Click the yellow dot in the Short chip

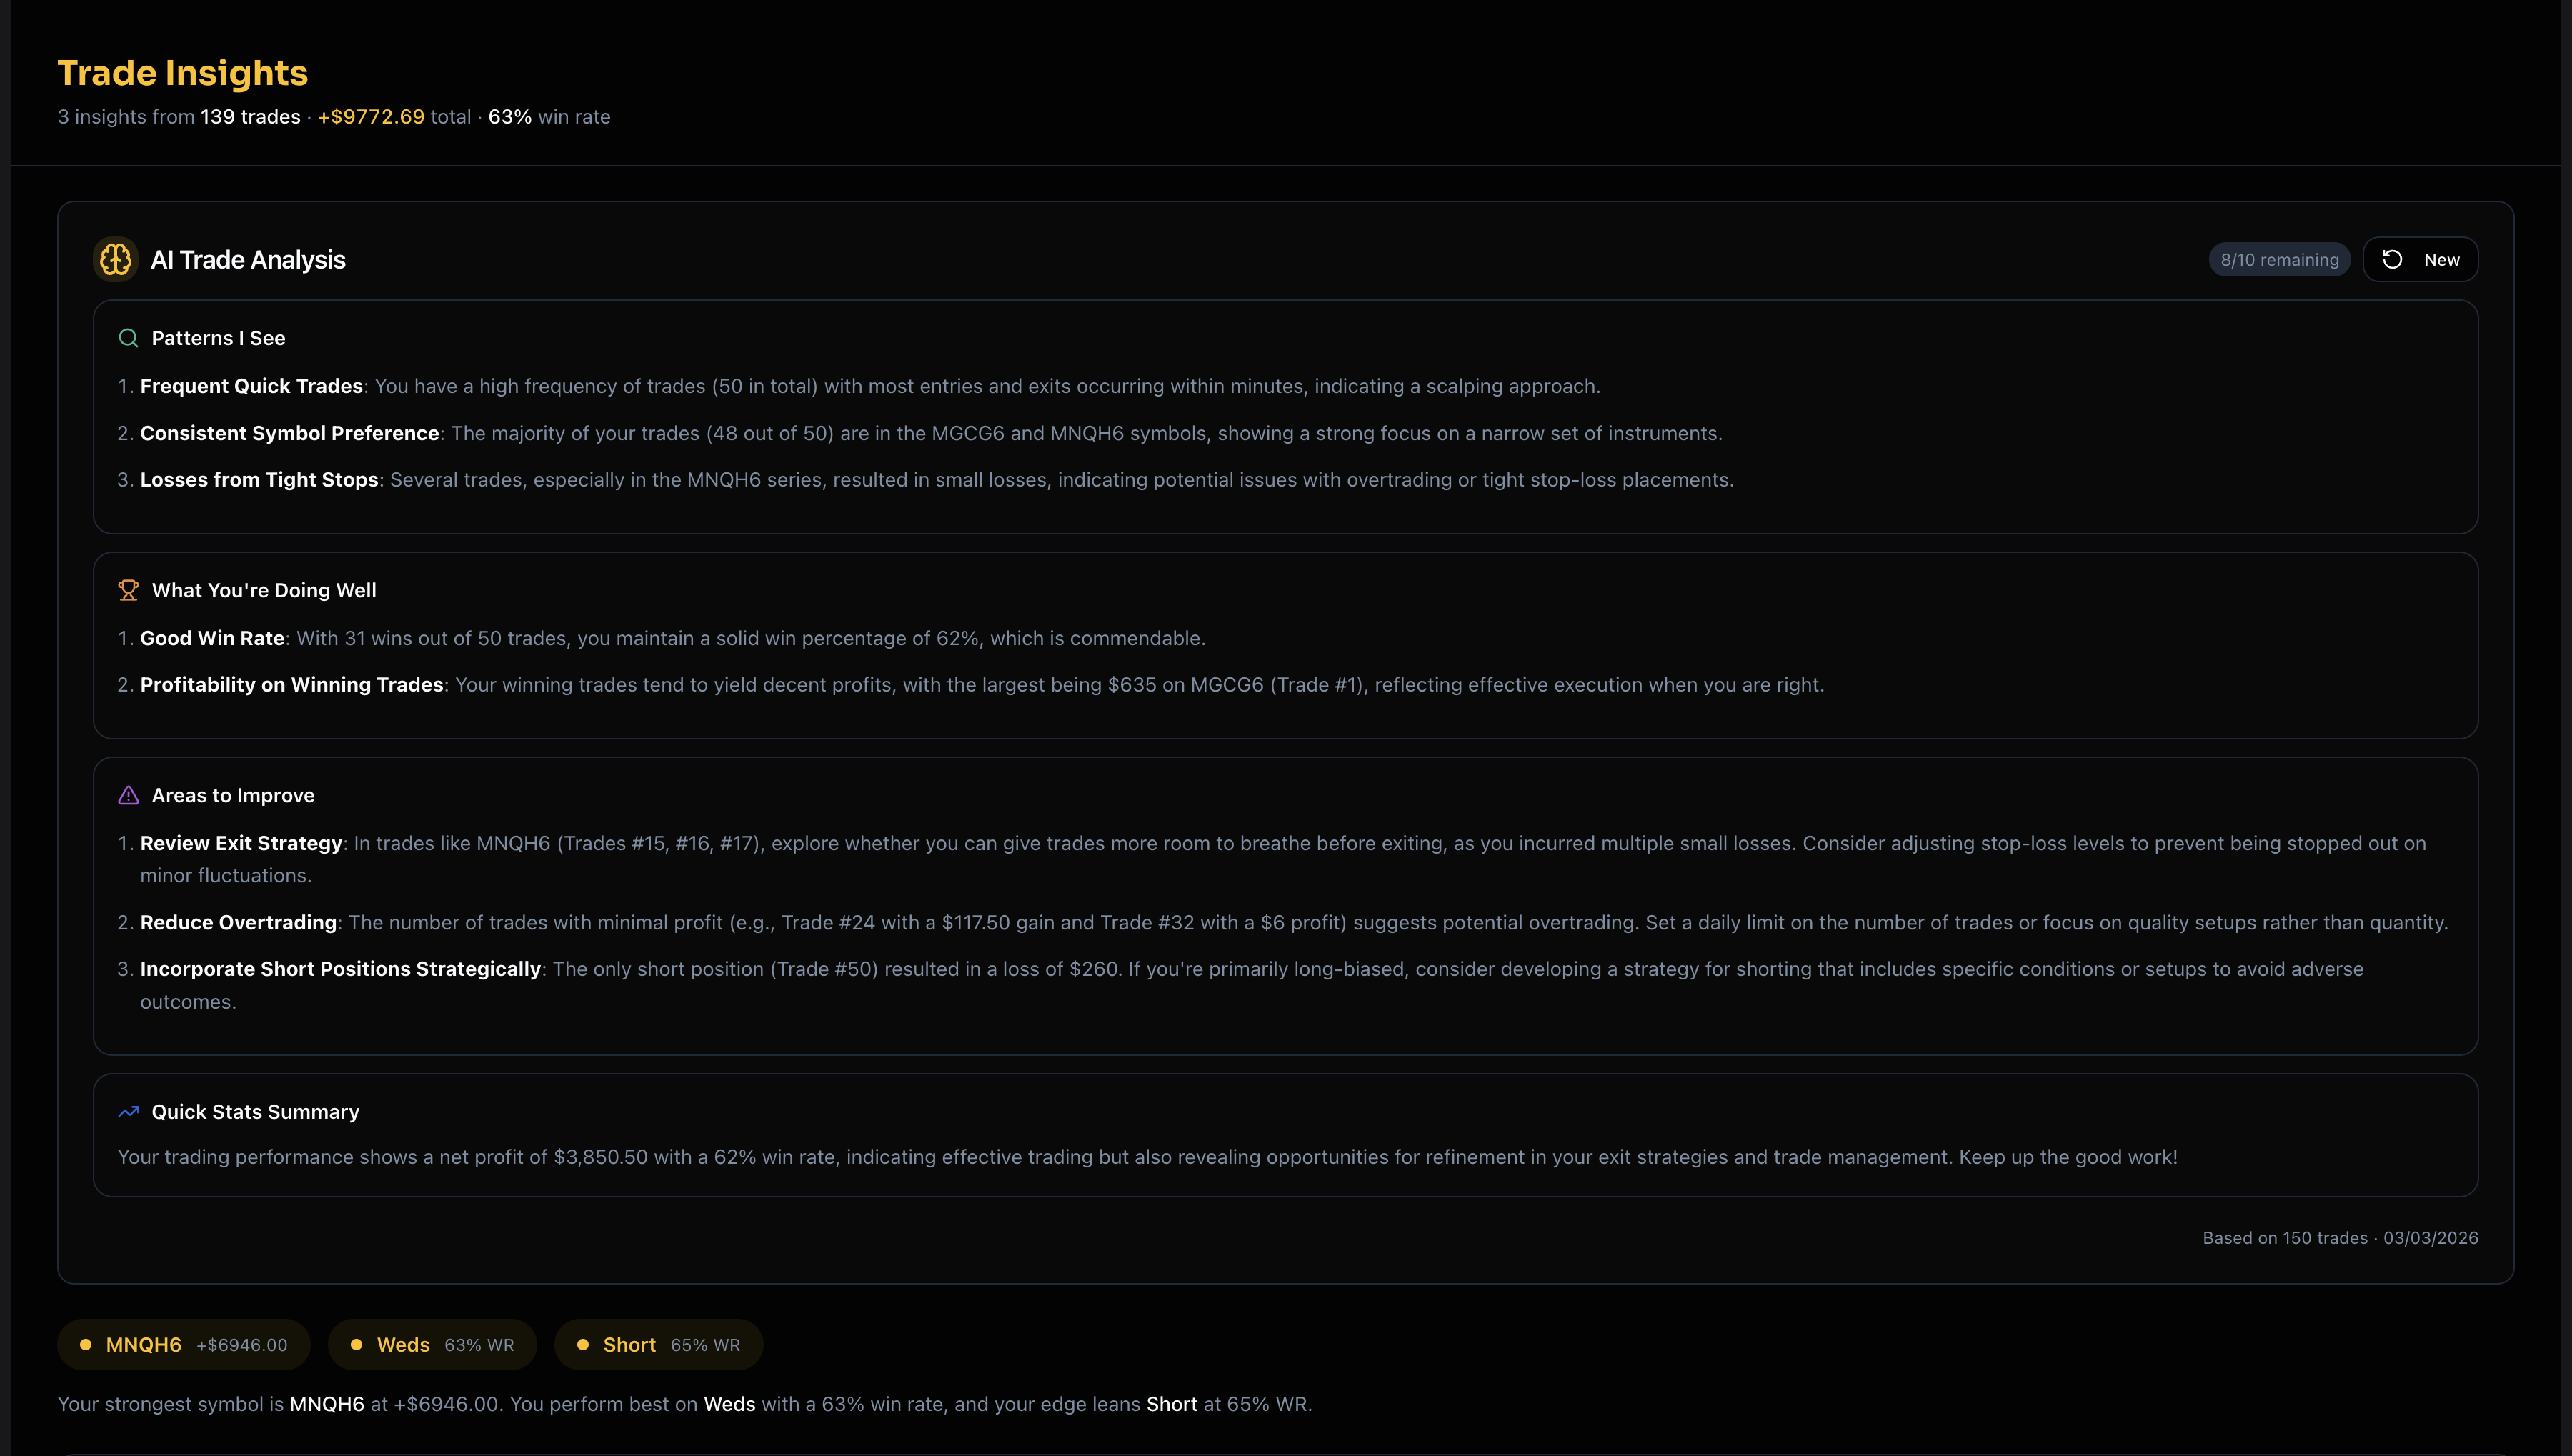(x=583, y=1344)
